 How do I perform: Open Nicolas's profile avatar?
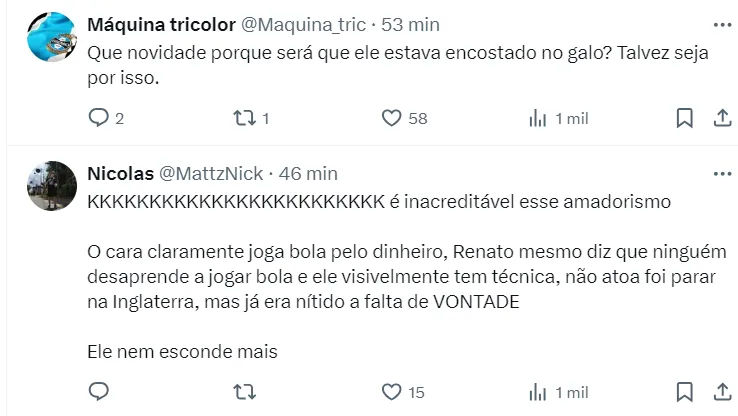coord(54,186)
